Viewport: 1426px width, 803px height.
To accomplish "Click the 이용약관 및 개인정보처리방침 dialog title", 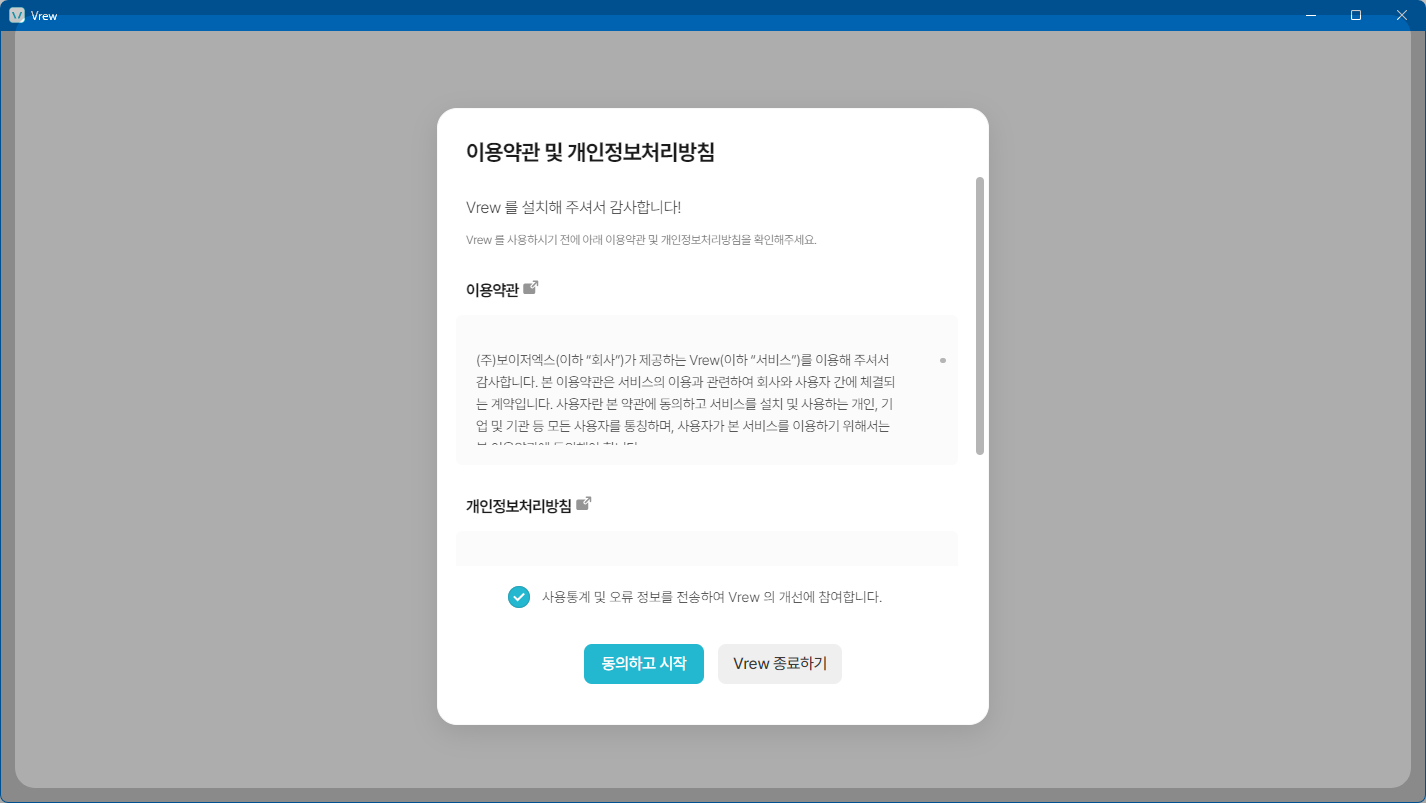I will click(x=590, y=152).
